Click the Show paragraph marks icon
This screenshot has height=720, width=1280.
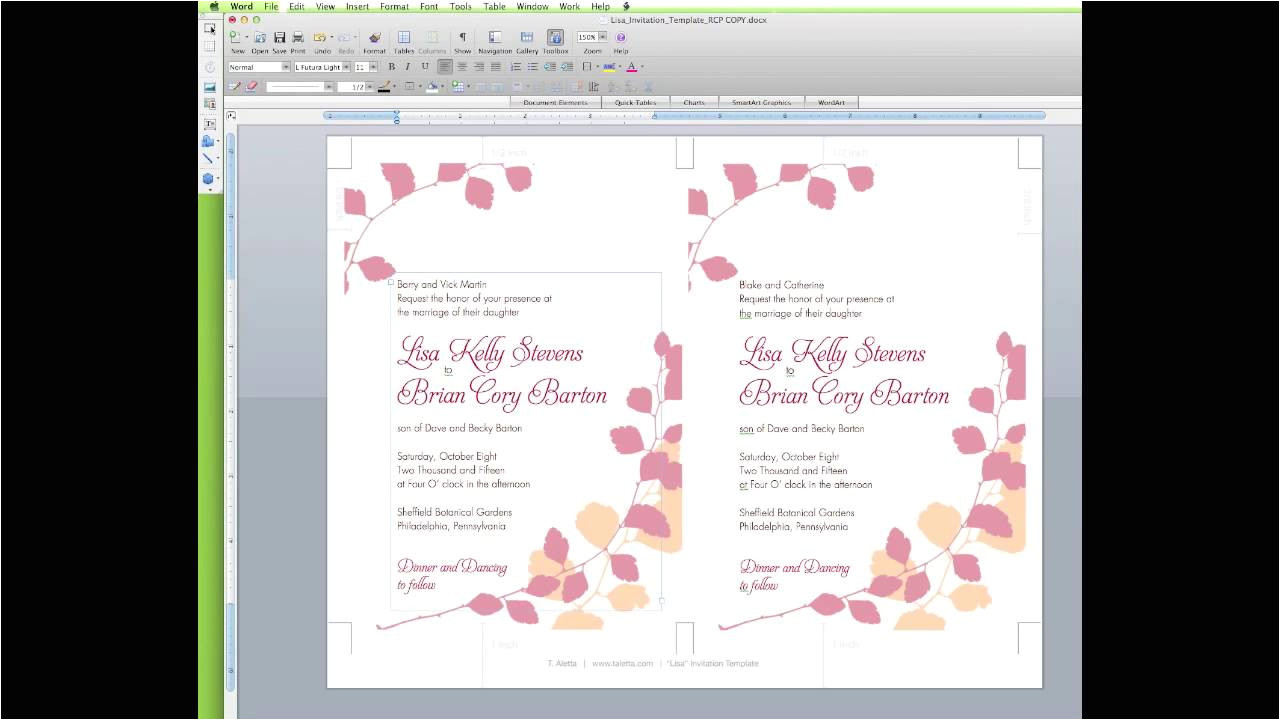(462, 37)
